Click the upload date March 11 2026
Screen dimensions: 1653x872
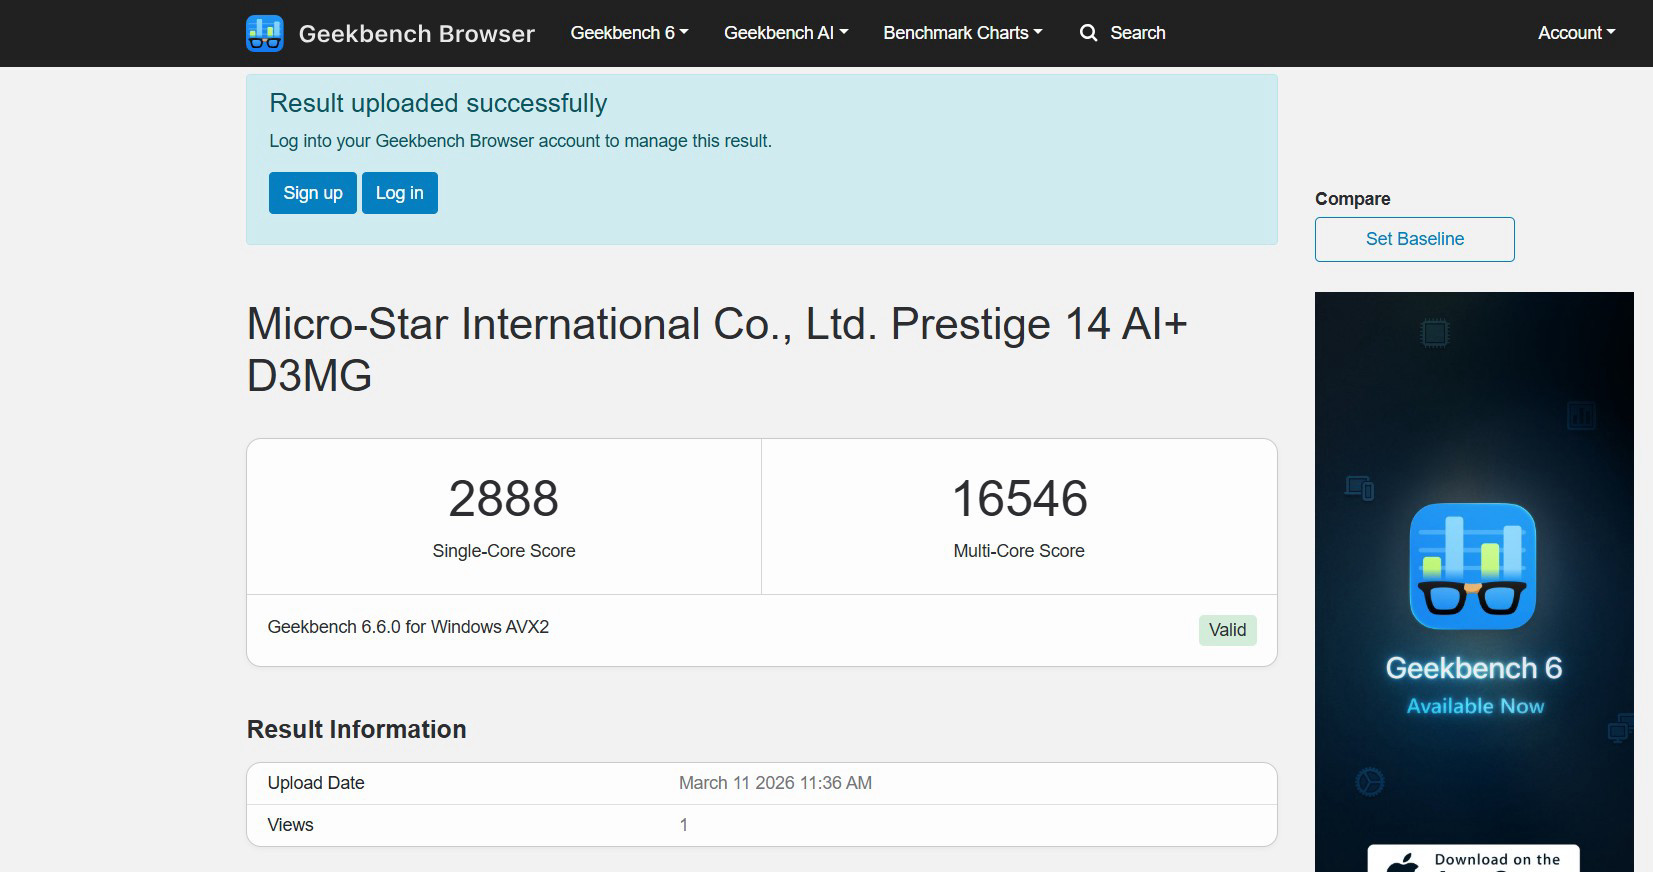(775, 783)
